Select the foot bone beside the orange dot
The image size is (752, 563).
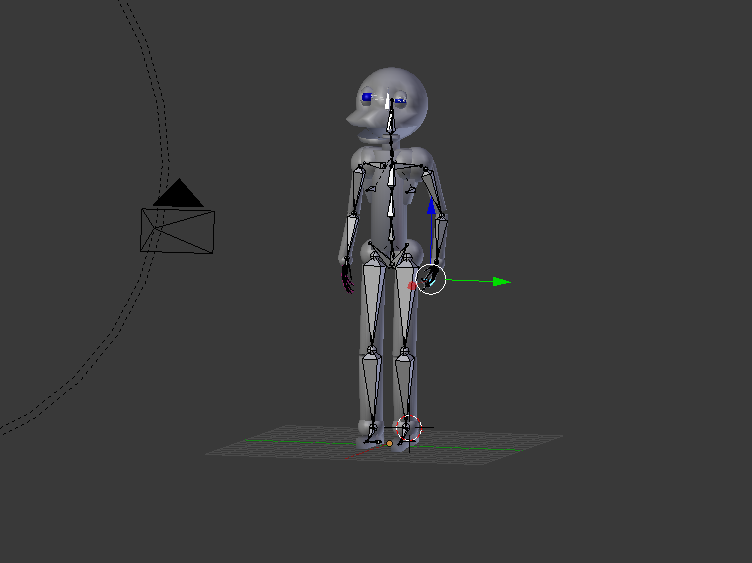[372, 435]
